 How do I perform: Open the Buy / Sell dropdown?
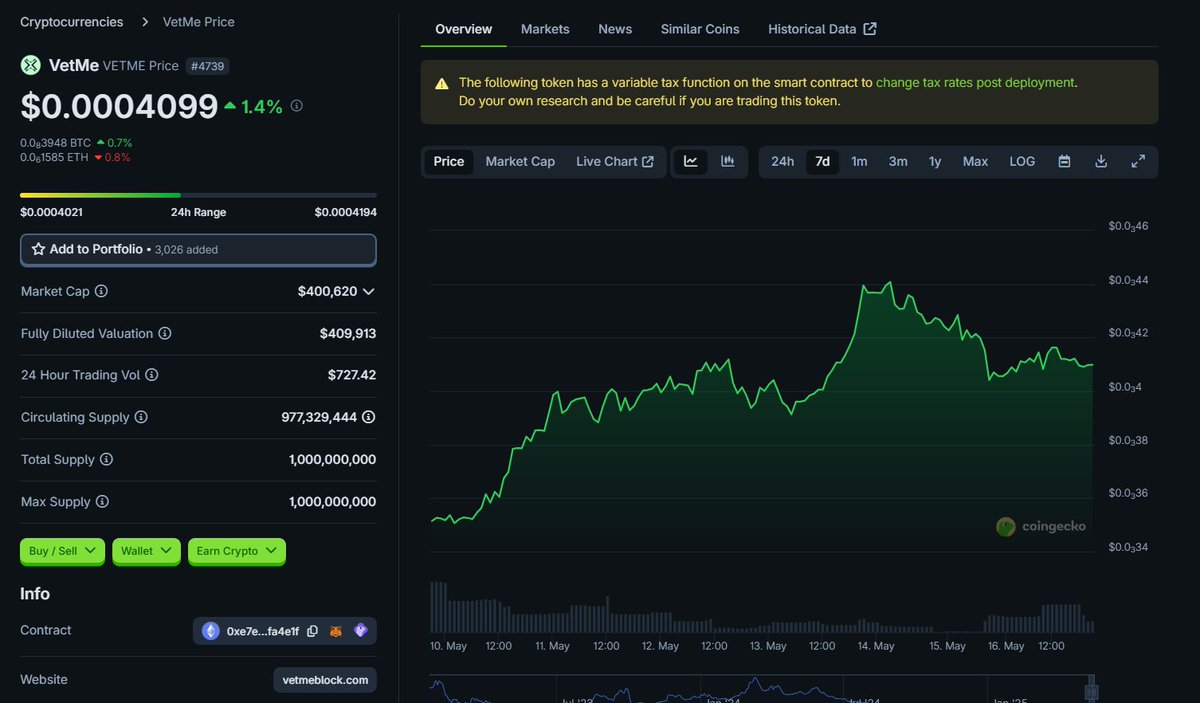point(62,551)
